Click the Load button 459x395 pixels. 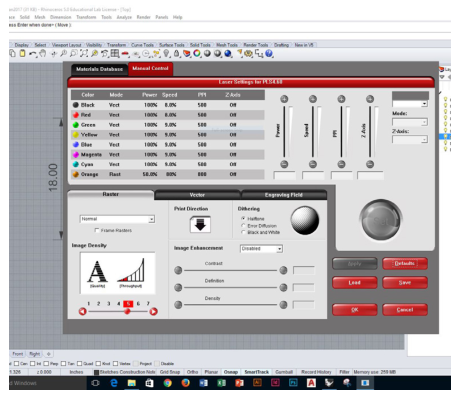[355, 282]
